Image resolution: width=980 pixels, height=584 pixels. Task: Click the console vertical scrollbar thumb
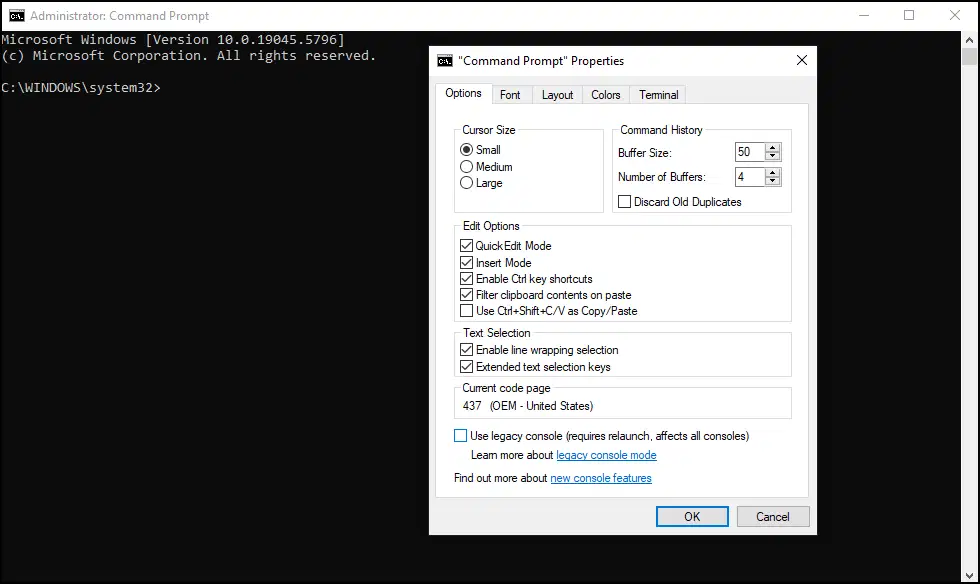pos(969,56)
